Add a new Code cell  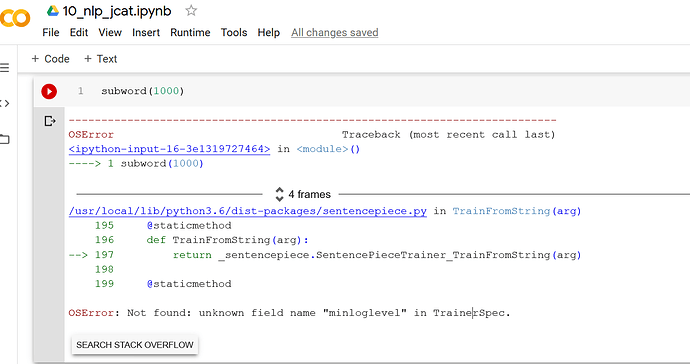51,59
